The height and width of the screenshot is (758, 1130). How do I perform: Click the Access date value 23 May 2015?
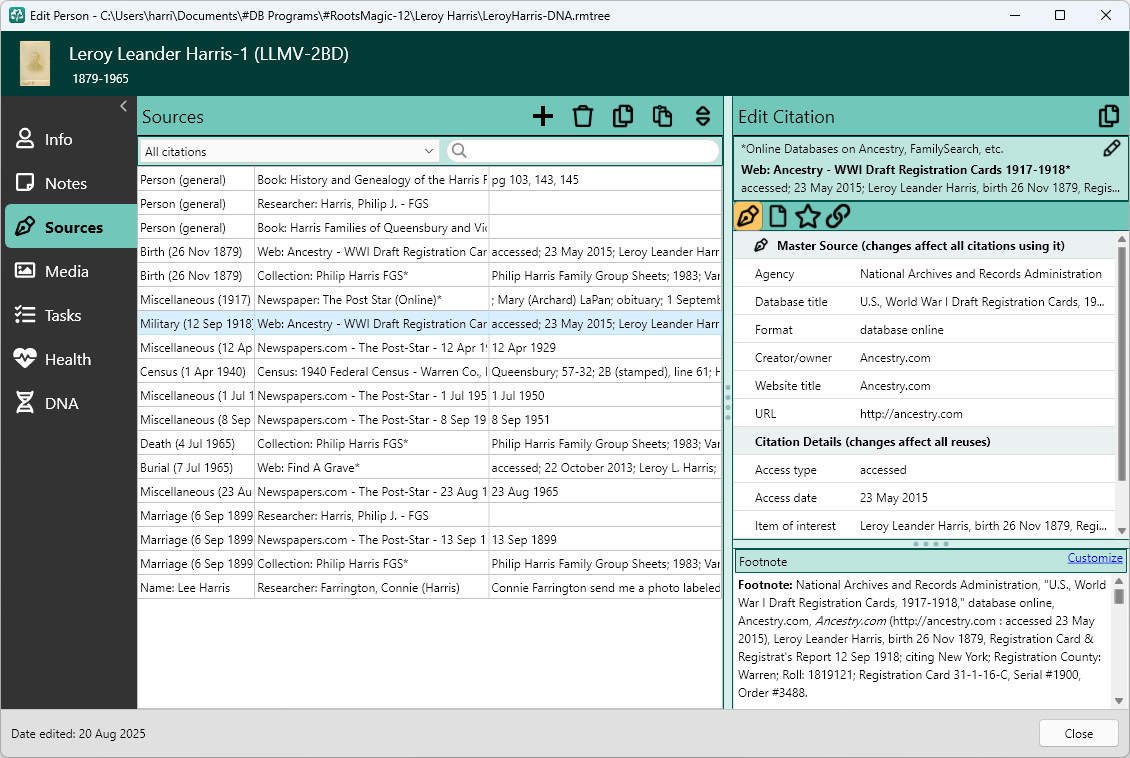point(894,498)
